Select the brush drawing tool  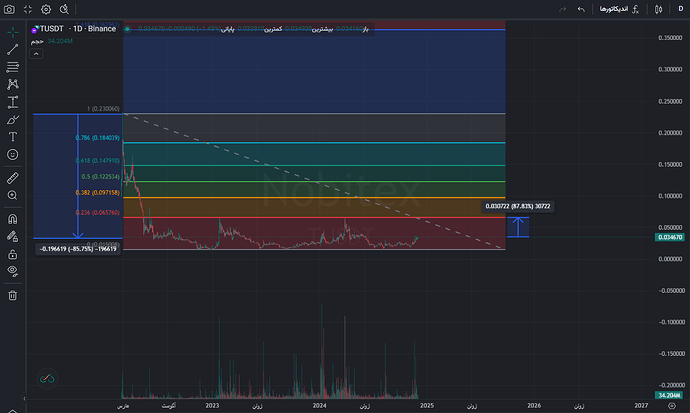coord(13,120)
